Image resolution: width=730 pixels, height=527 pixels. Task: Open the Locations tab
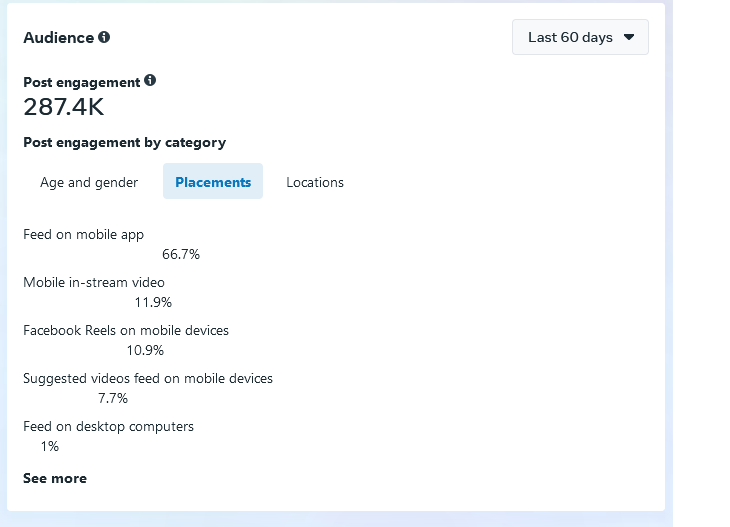pyautogui.click(x=315, y=182)
